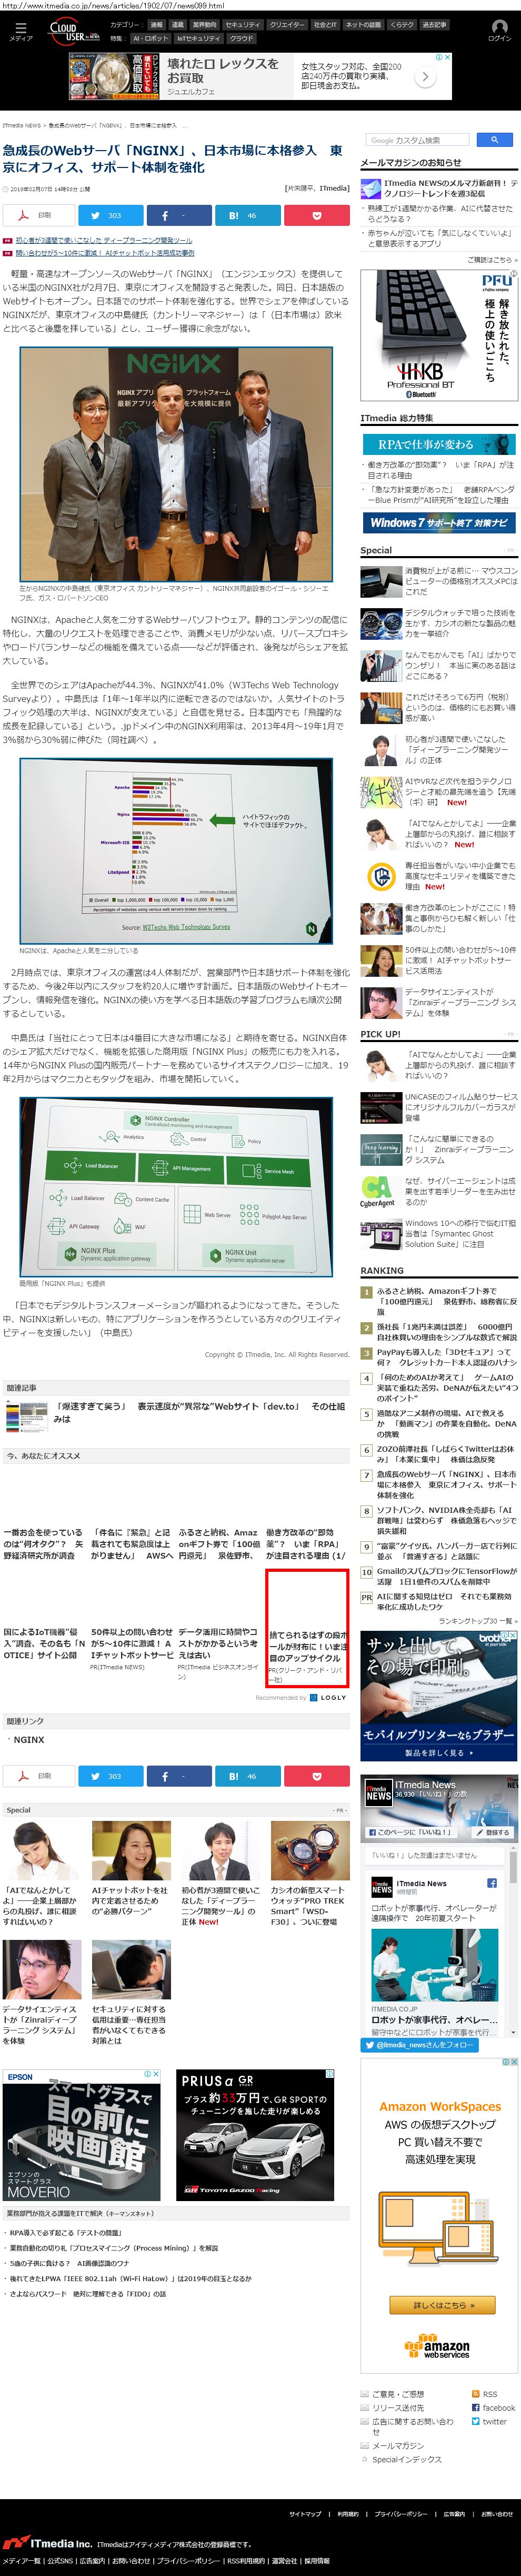Click Brother ad 製品を詳しく見る button
521x2576 pixels.
(438, 1753)
